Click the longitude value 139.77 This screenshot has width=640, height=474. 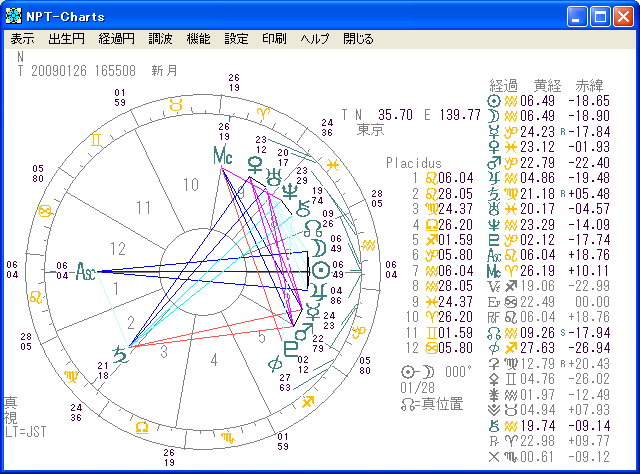click(460, 115)
